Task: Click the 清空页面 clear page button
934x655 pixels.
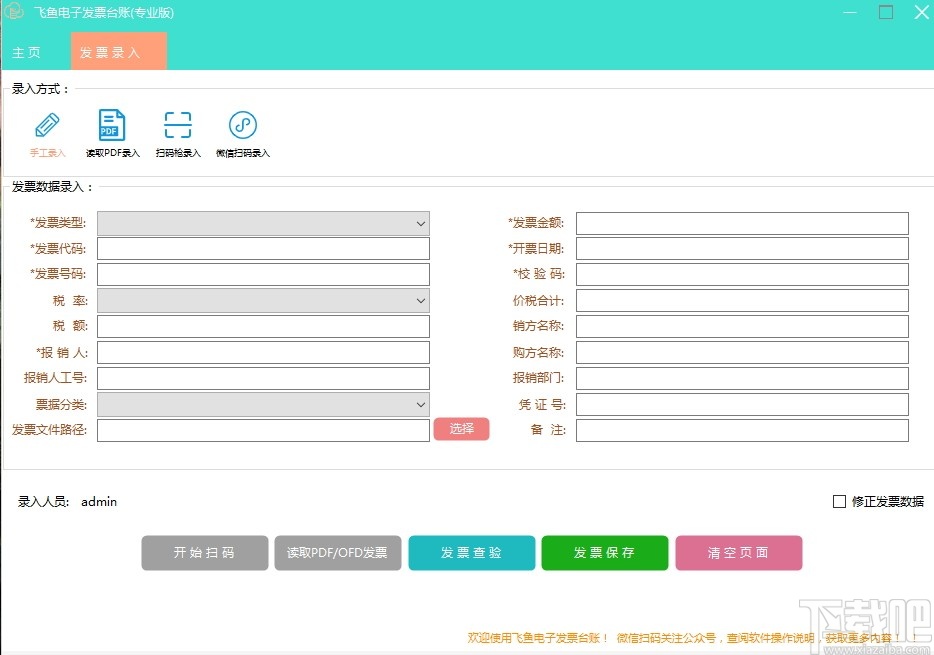Action: tap(738, 552)
